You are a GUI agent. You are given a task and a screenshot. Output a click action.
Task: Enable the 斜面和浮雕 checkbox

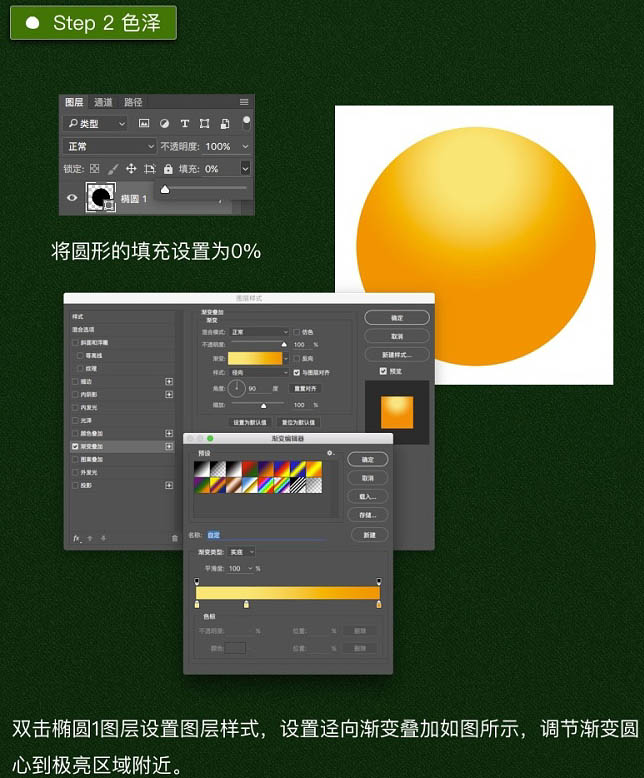pos(75,343)
